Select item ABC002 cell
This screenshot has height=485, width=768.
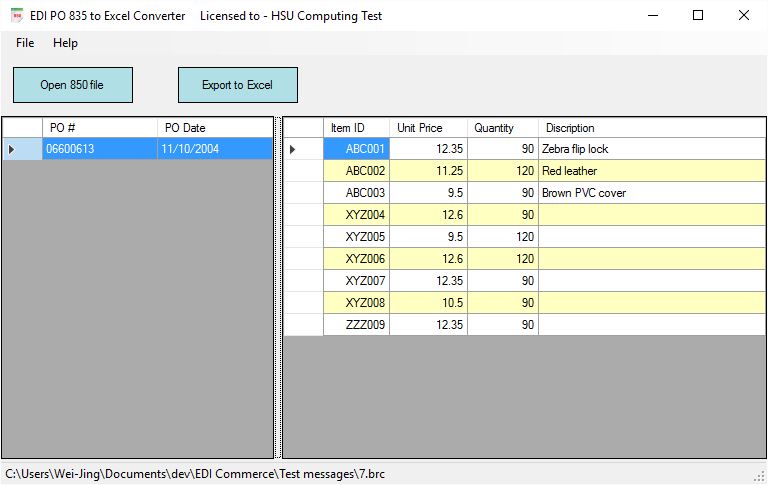(x=357, y=171)
